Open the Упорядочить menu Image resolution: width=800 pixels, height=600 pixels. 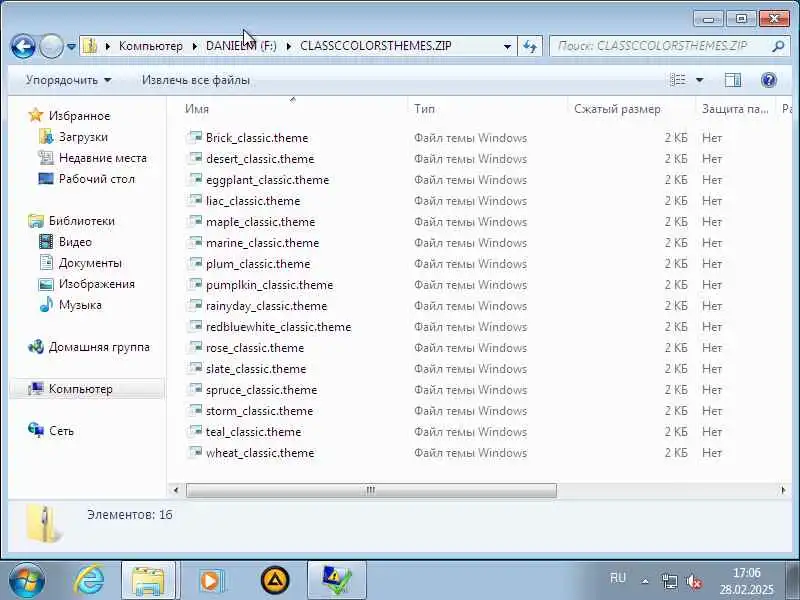[68, 80]
